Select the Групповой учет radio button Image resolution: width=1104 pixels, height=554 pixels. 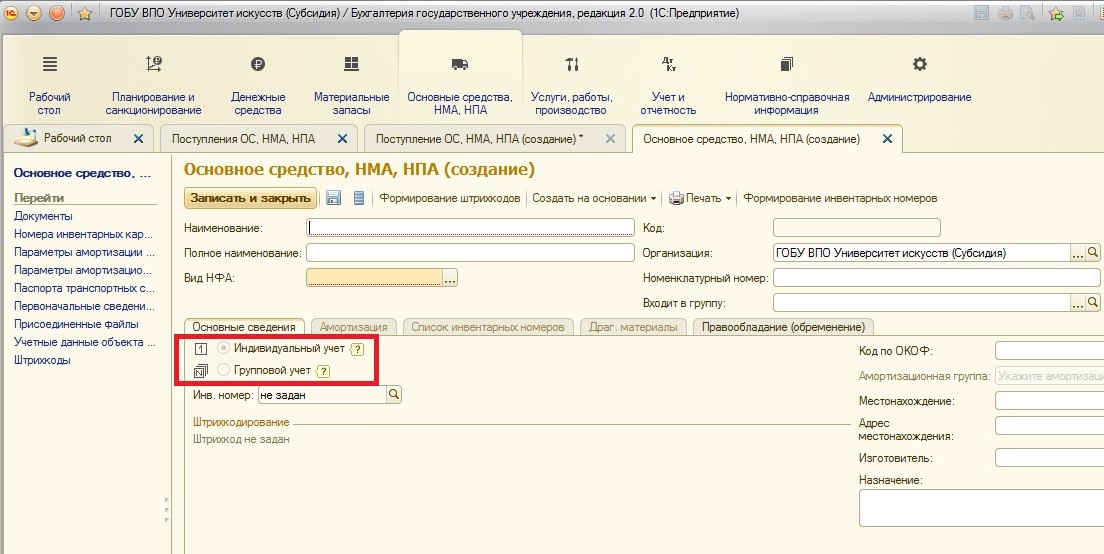coord(224,370)
